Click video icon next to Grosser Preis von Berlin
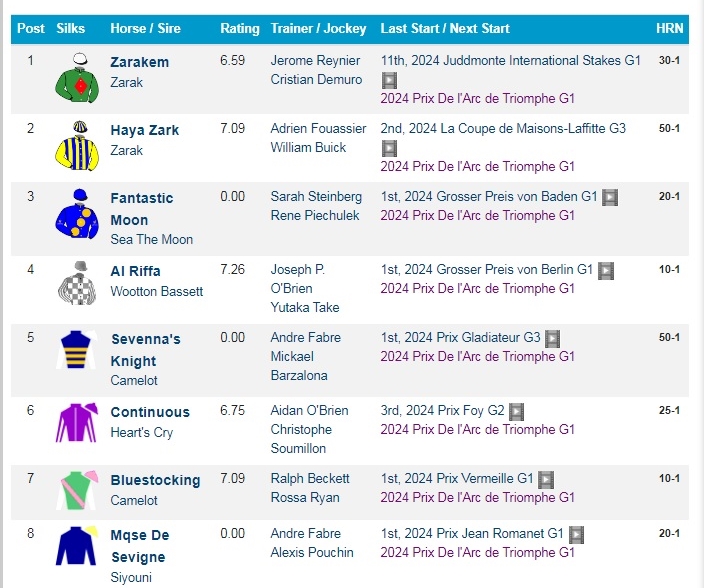 pos(606,270)
